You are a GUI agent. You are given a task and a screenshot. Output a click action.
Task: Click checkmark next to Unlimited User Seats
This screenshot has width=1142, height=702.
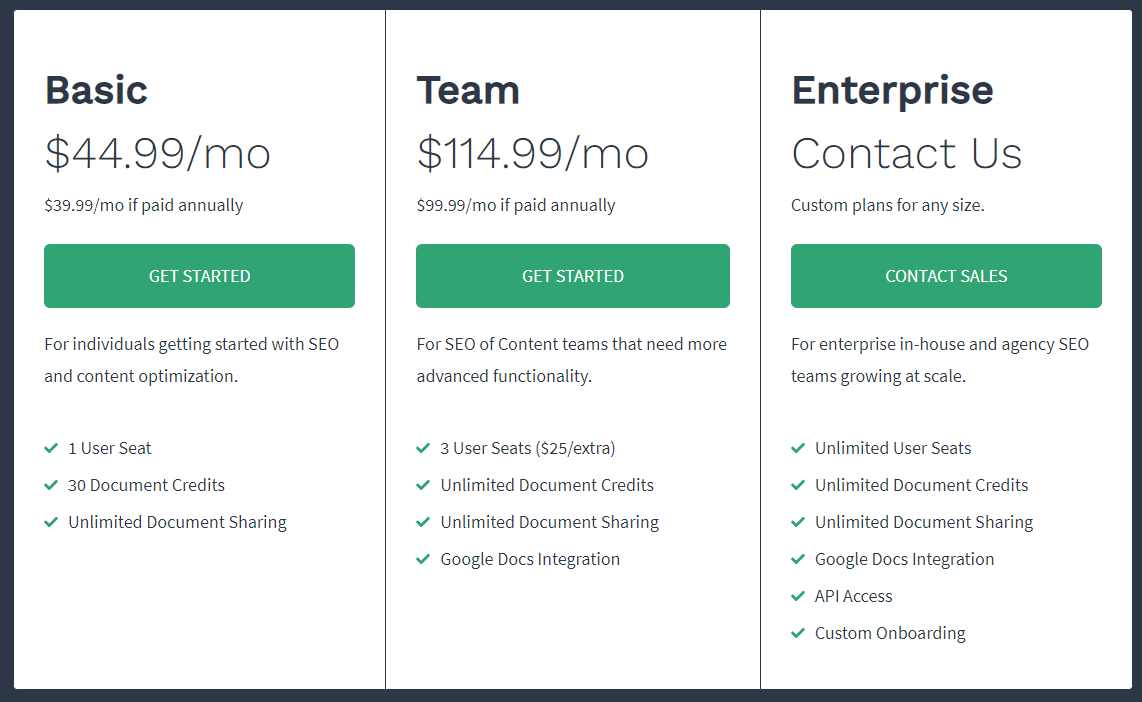(798, 448)
